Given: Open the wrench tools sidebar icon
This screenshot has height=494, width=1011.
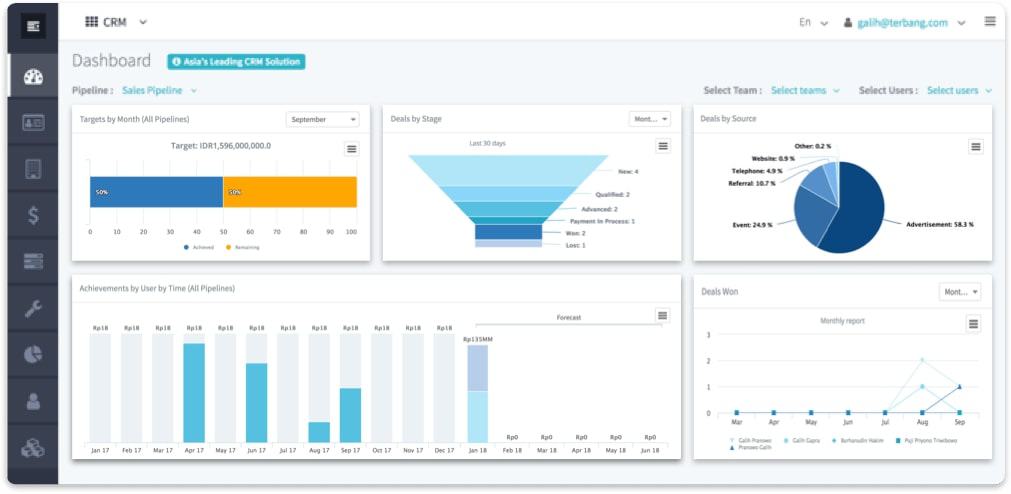Looking at the screenshot, I should point(33,309).
